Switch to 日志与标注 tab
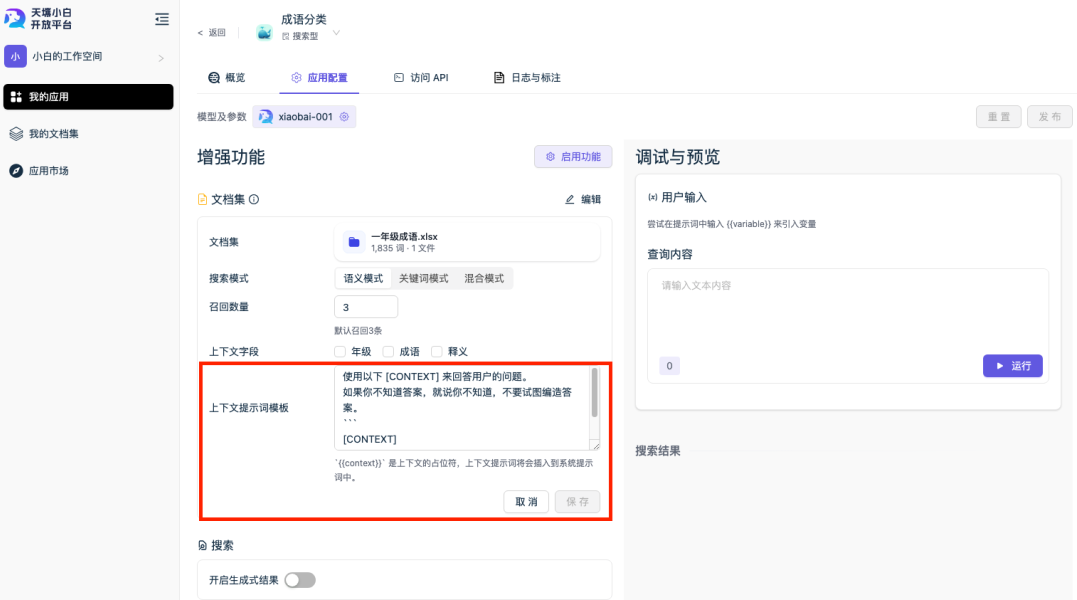1077x600 pixels. [528, 78]
